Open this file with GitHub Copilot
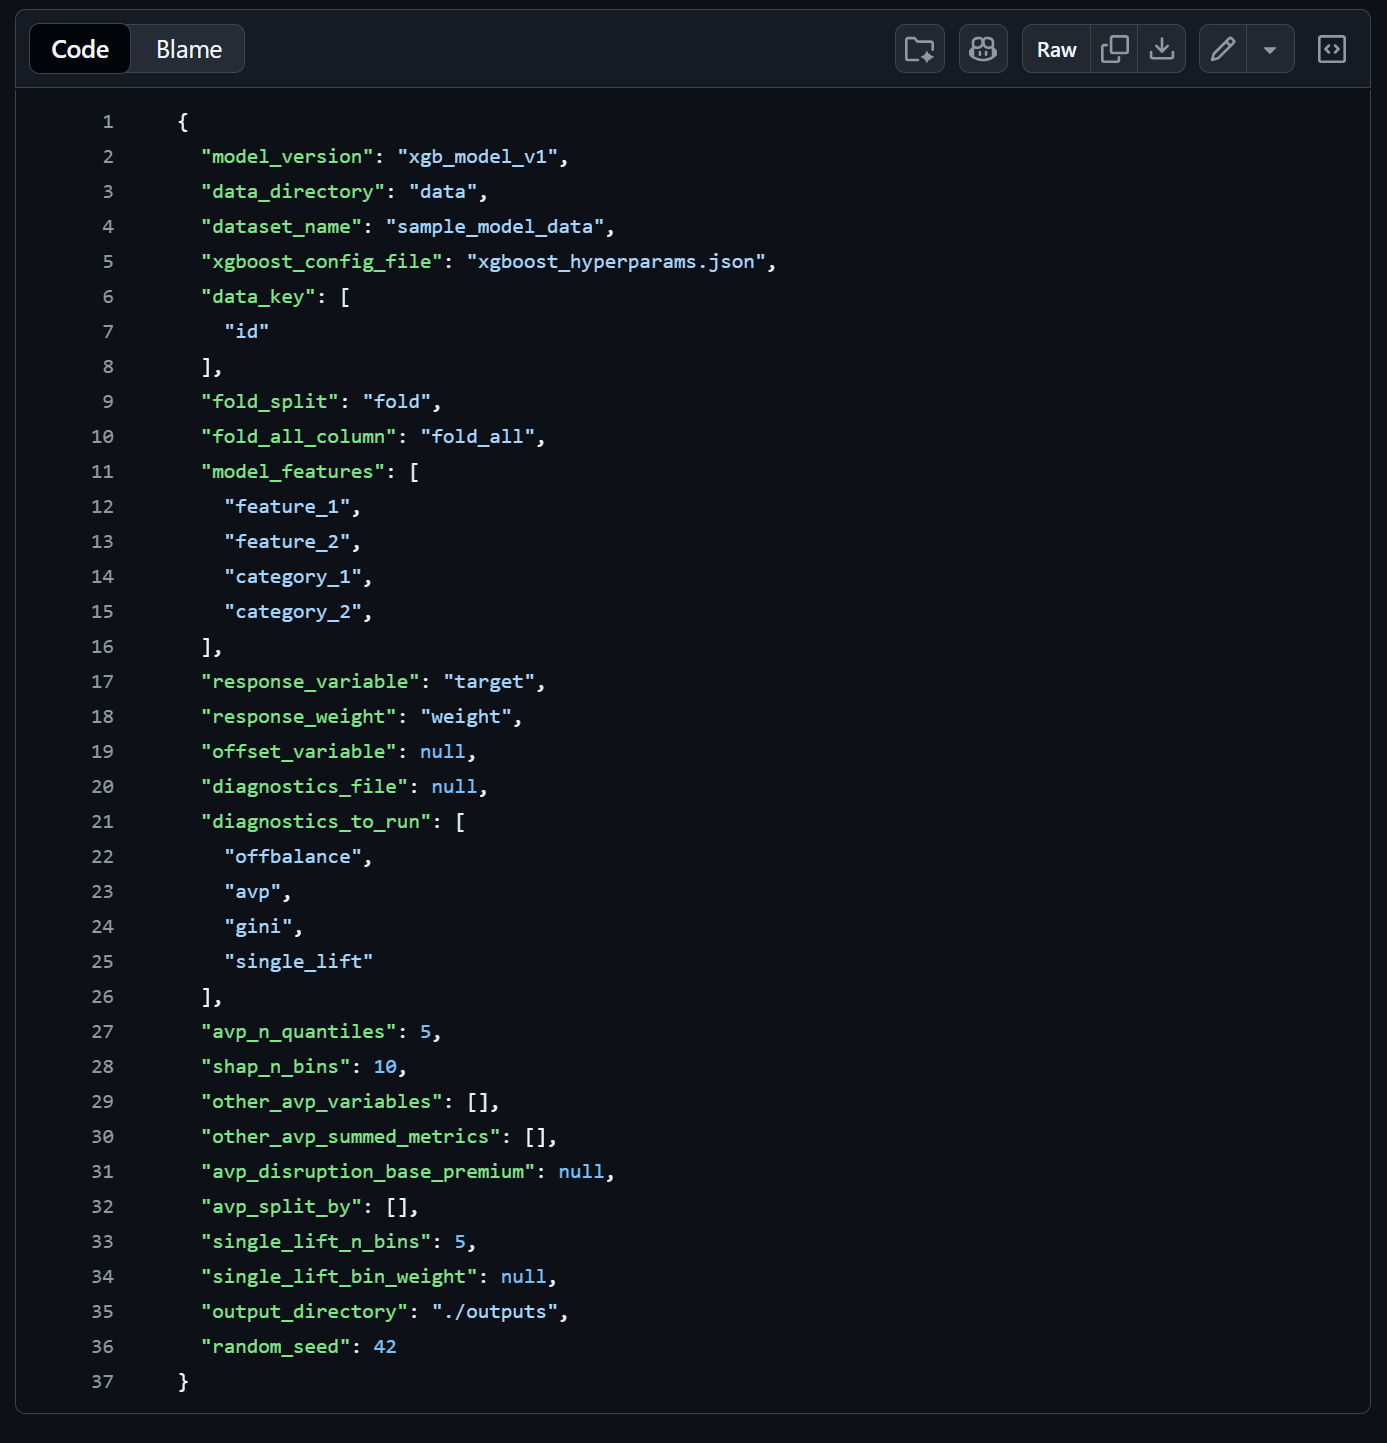This screenshot has width=1387, height=1443. point(983,48)
